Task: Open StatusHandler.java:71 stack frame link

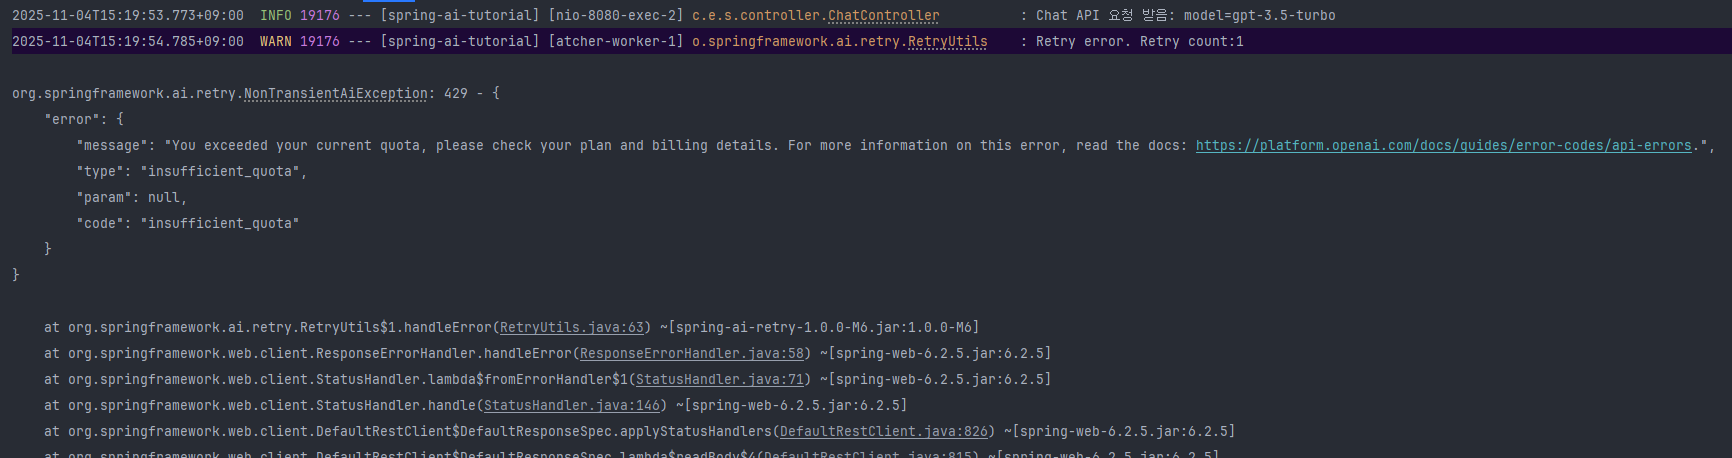Action: pos(719,380)
